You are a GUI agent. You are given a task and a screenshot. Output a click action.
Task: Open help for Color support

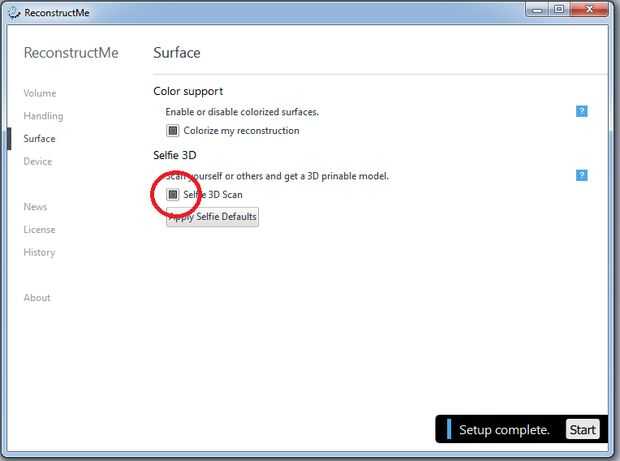pyautogui.click(x=581, y=111)
